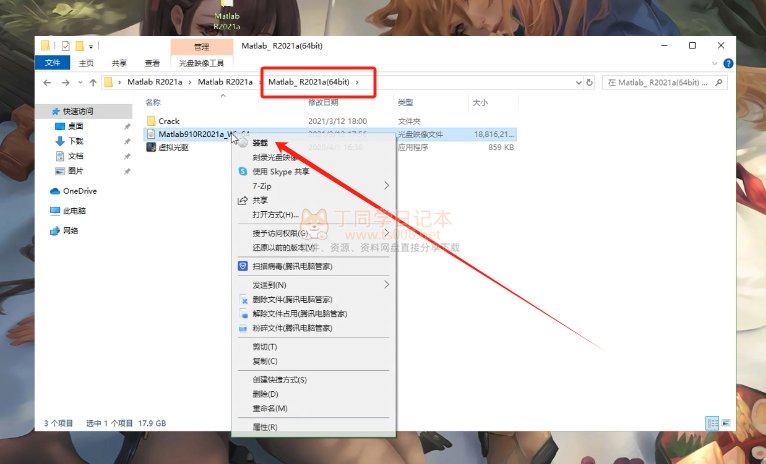Image resolution: width=766 pixels, height=464 pixels.
Task: Open 图片 in the navigation pane
Action: pyautogui.click(x=75, y=170)
